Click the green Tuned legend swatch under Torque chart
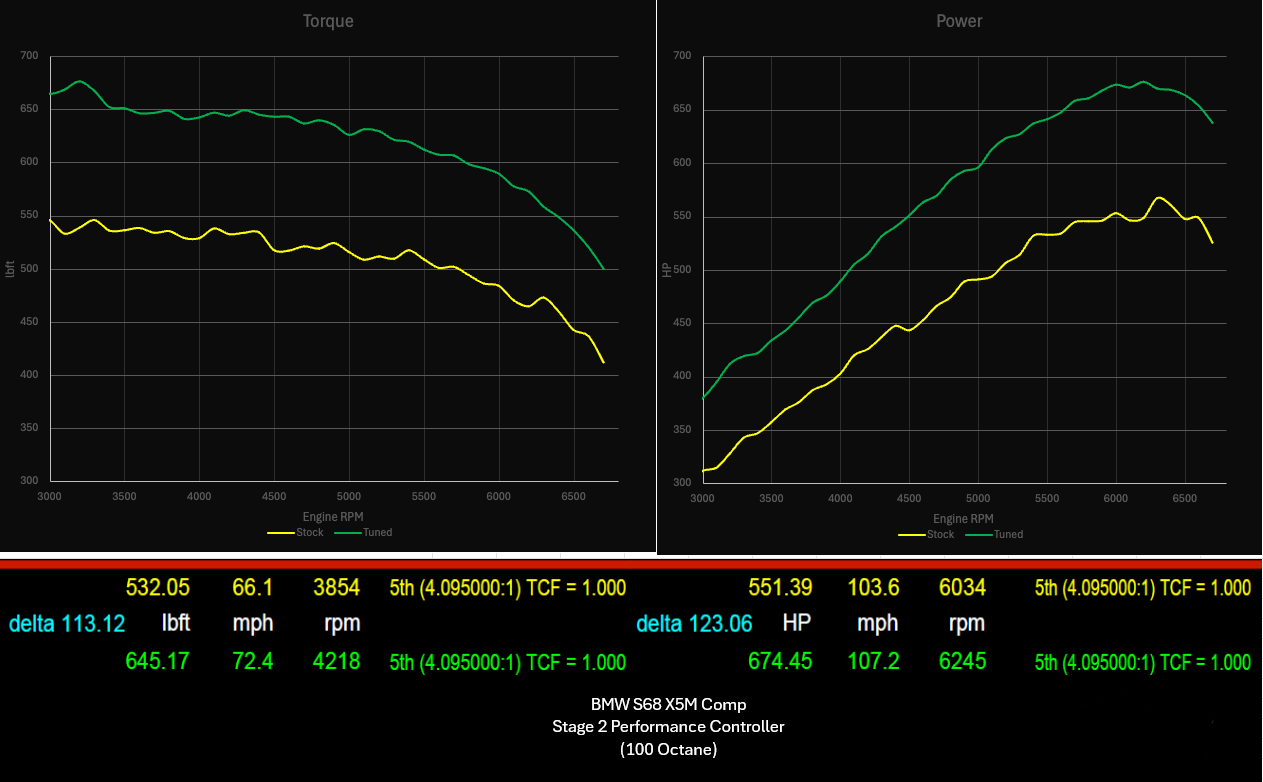1263x782 pixels. 348,533
